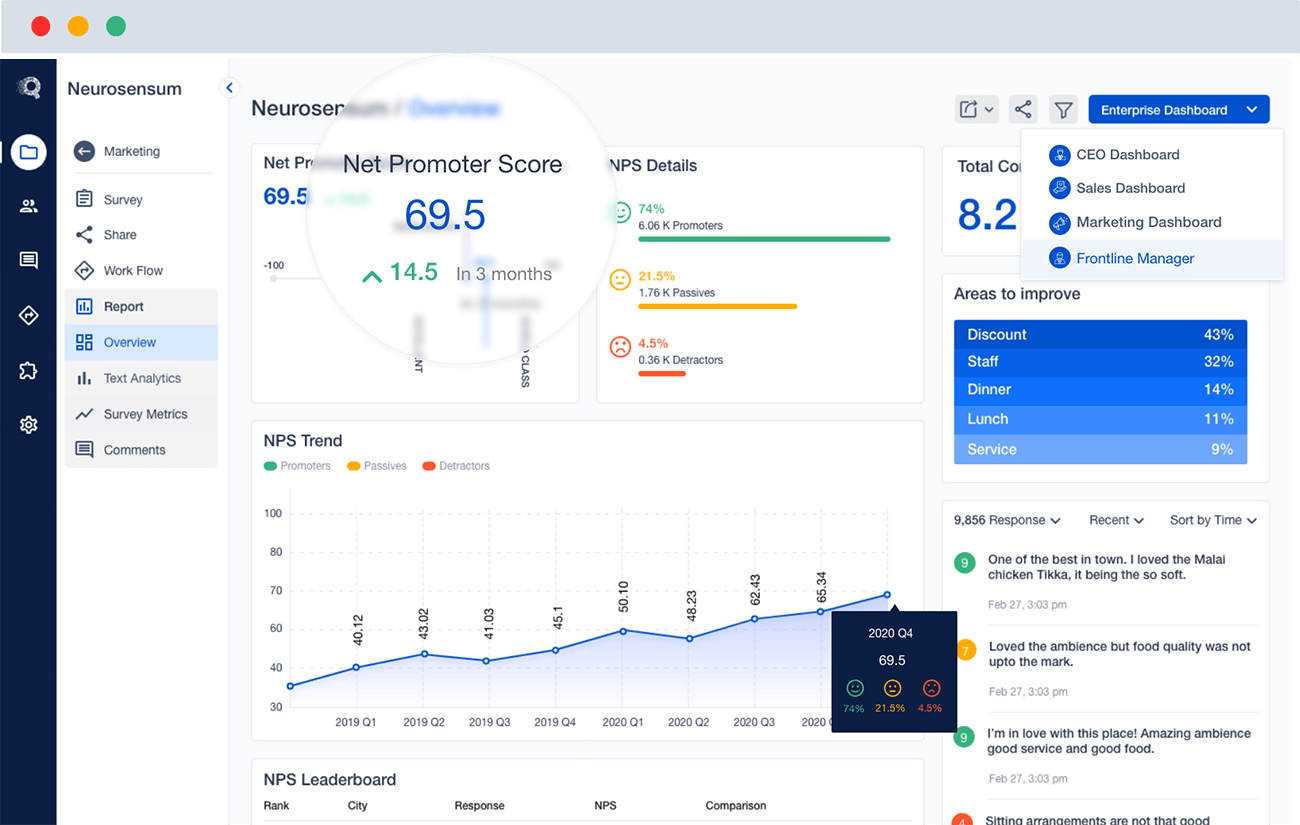Expand the 9,856 Response dropdown
This screenshot has height=825, width=1300.
[x=1007, y=520]
